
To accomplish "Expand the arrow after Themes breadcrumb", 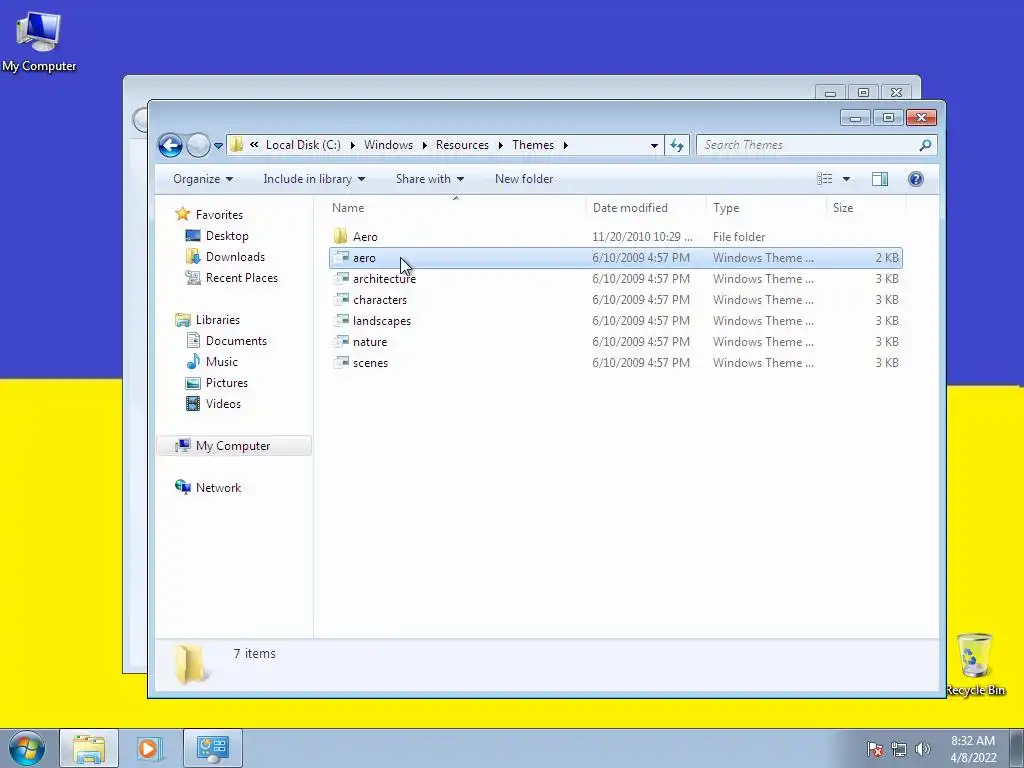I will click(566, 145).
